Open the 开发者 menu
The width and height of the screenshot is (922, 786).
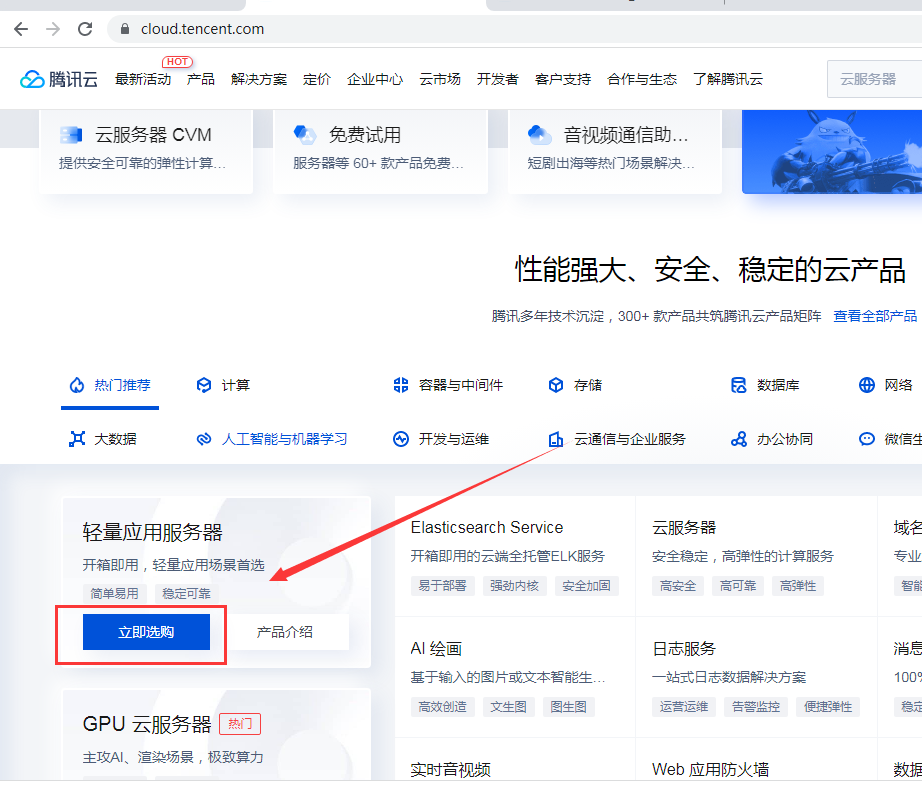497,79
